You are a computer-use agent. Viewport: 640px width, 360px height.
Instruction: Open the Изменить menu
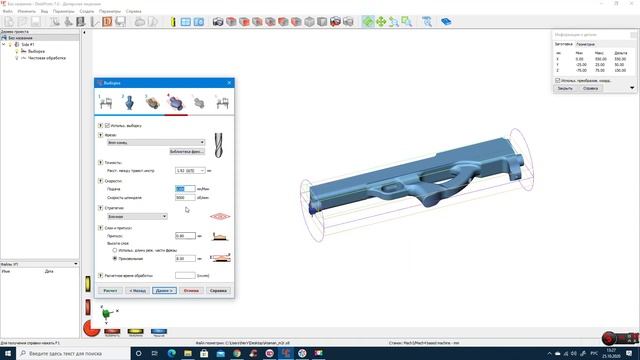pos(27,11)
